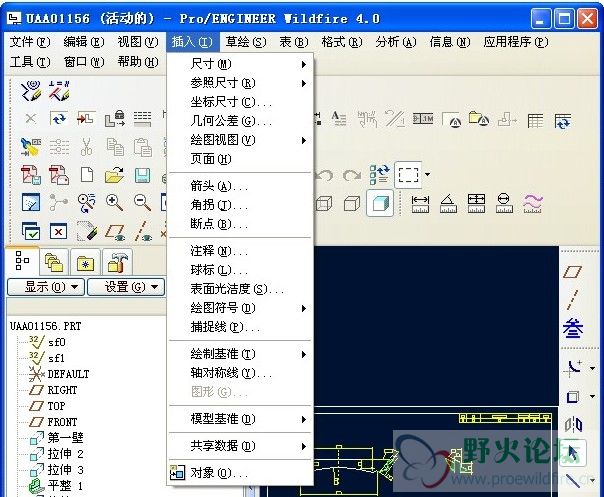604x497 pixels.
Task: Select 角拐(J)... menu entry
Action: 240,205
